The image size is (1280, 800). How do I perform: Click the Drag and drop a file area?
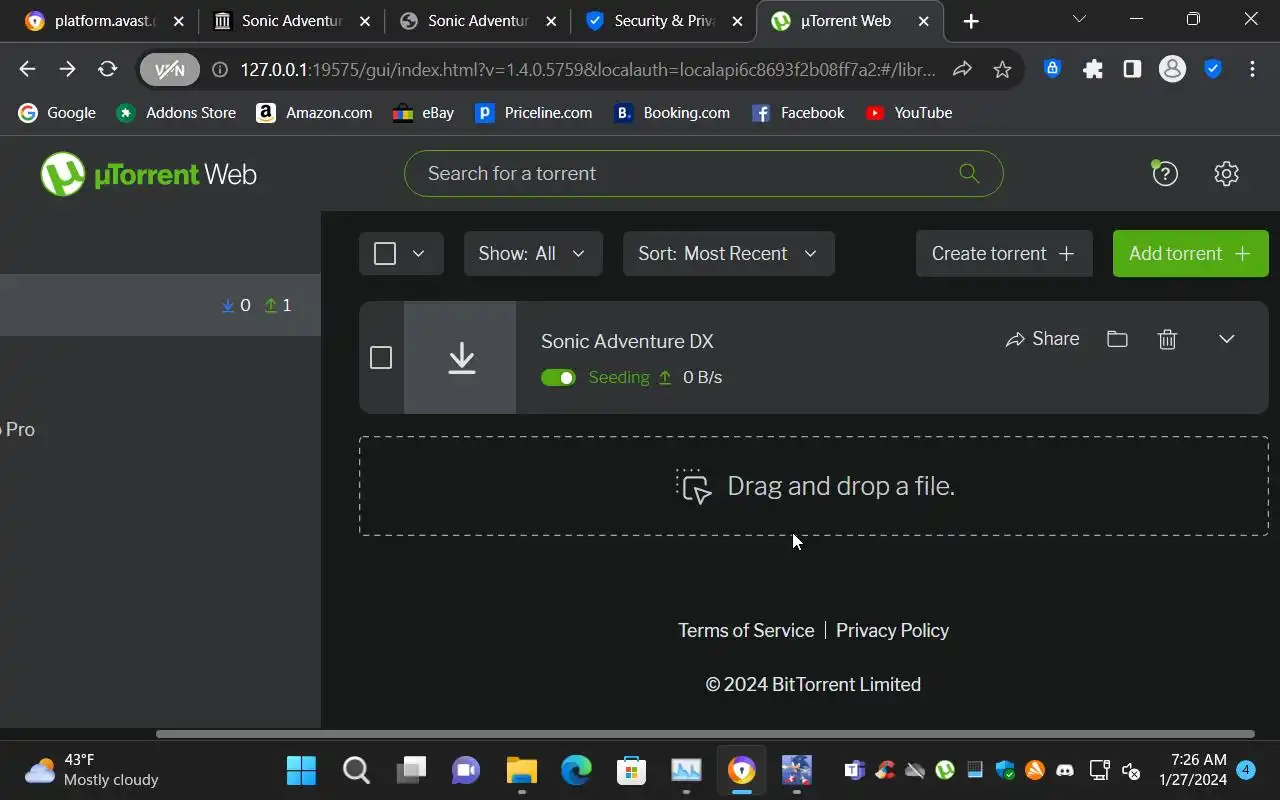coord(814,486)
